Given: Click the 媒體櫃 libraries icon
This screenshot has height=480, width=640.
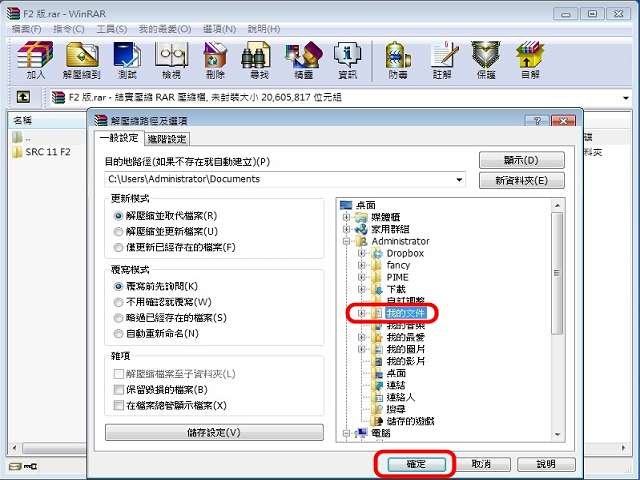Looking at the screenshot, I should tap(361, 217).
